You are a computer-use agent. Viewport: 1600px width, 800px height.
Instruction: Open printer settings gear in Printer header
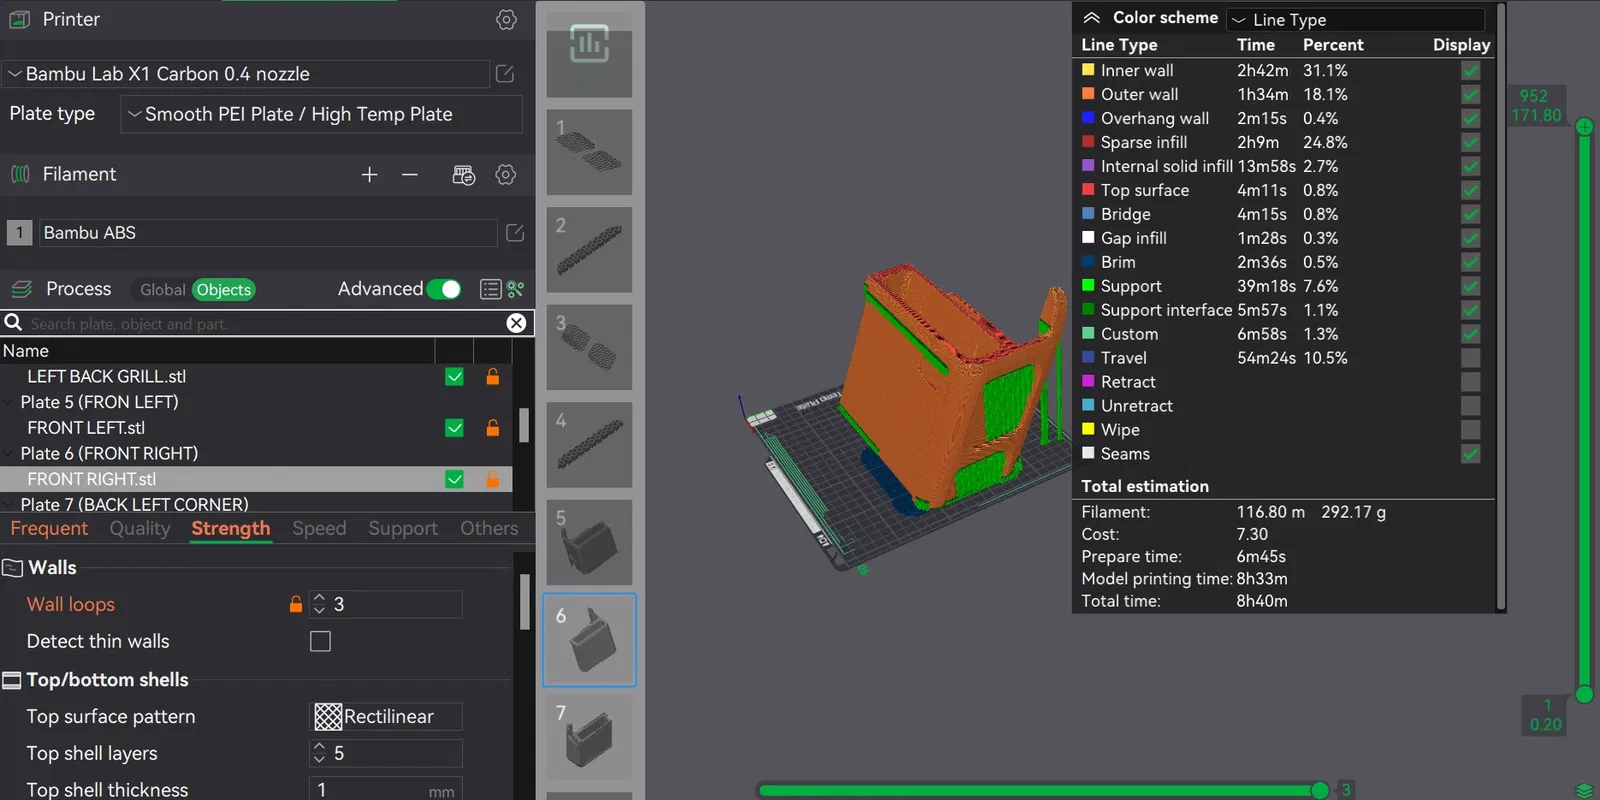click(x=506, y=20)
